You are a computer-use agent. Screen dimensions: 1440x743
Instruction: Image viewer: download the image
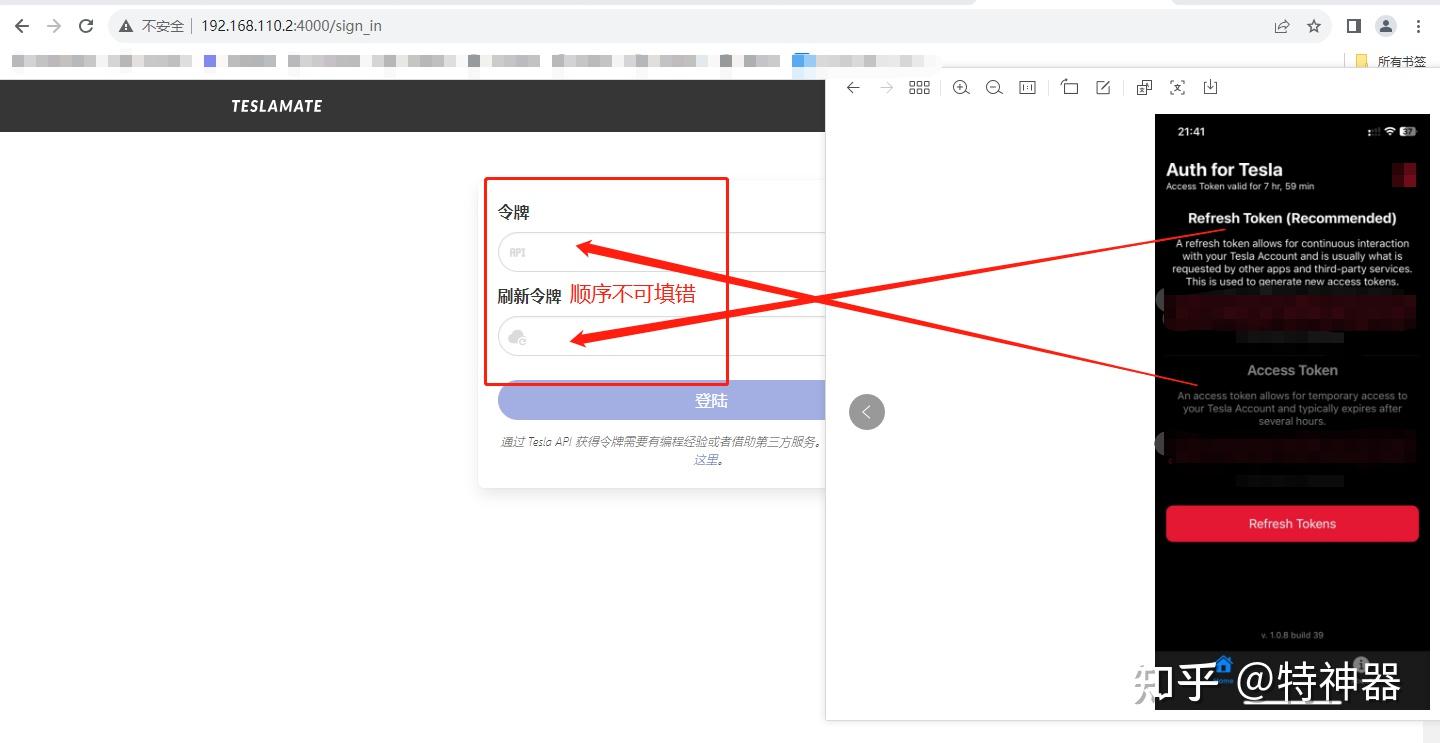1210,88
